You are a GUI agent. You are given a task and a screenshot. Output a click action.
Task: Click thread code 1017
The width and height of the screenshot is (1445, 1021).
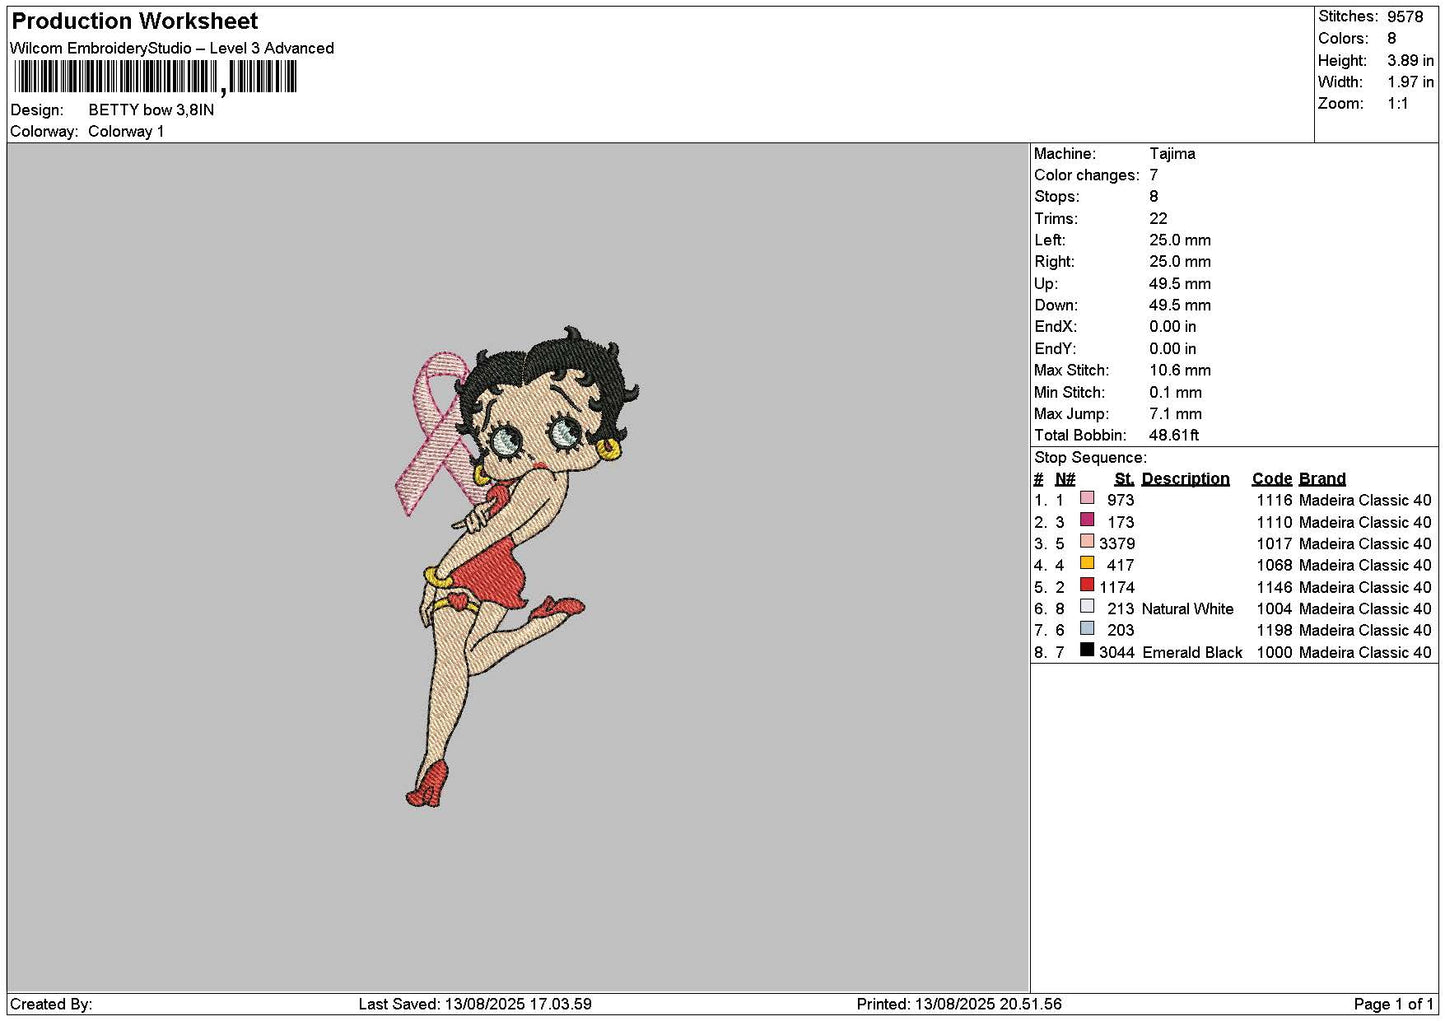(1275, 544)
